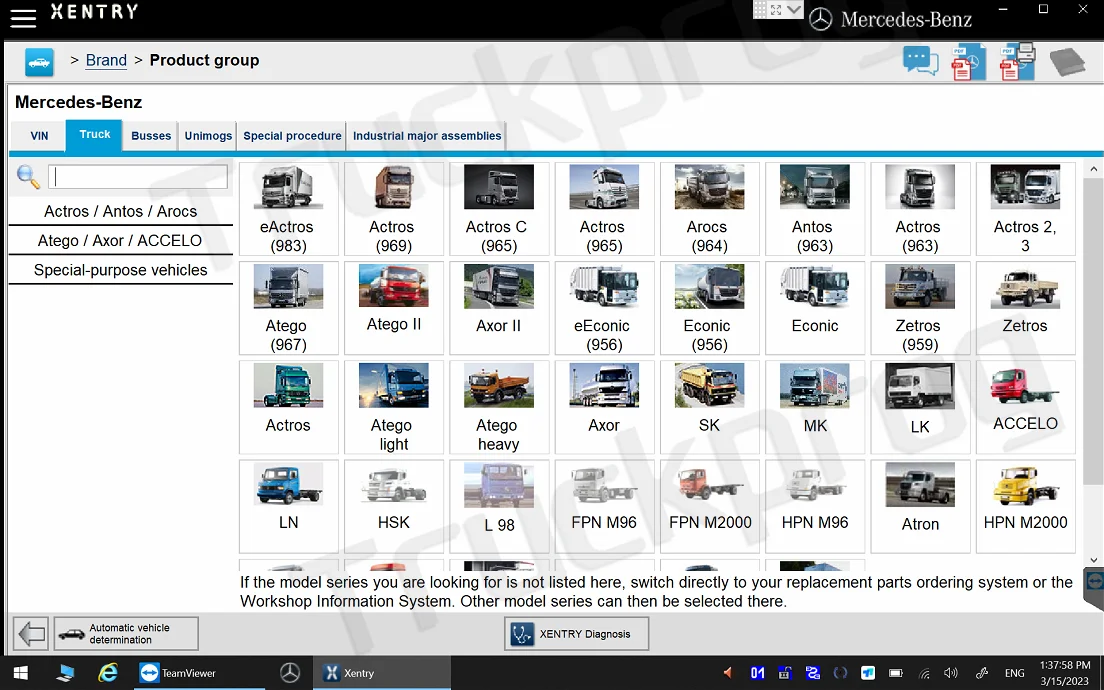Click the magnifier search icon
This screenshot has height=690, width=1104.
coord(28,177)
